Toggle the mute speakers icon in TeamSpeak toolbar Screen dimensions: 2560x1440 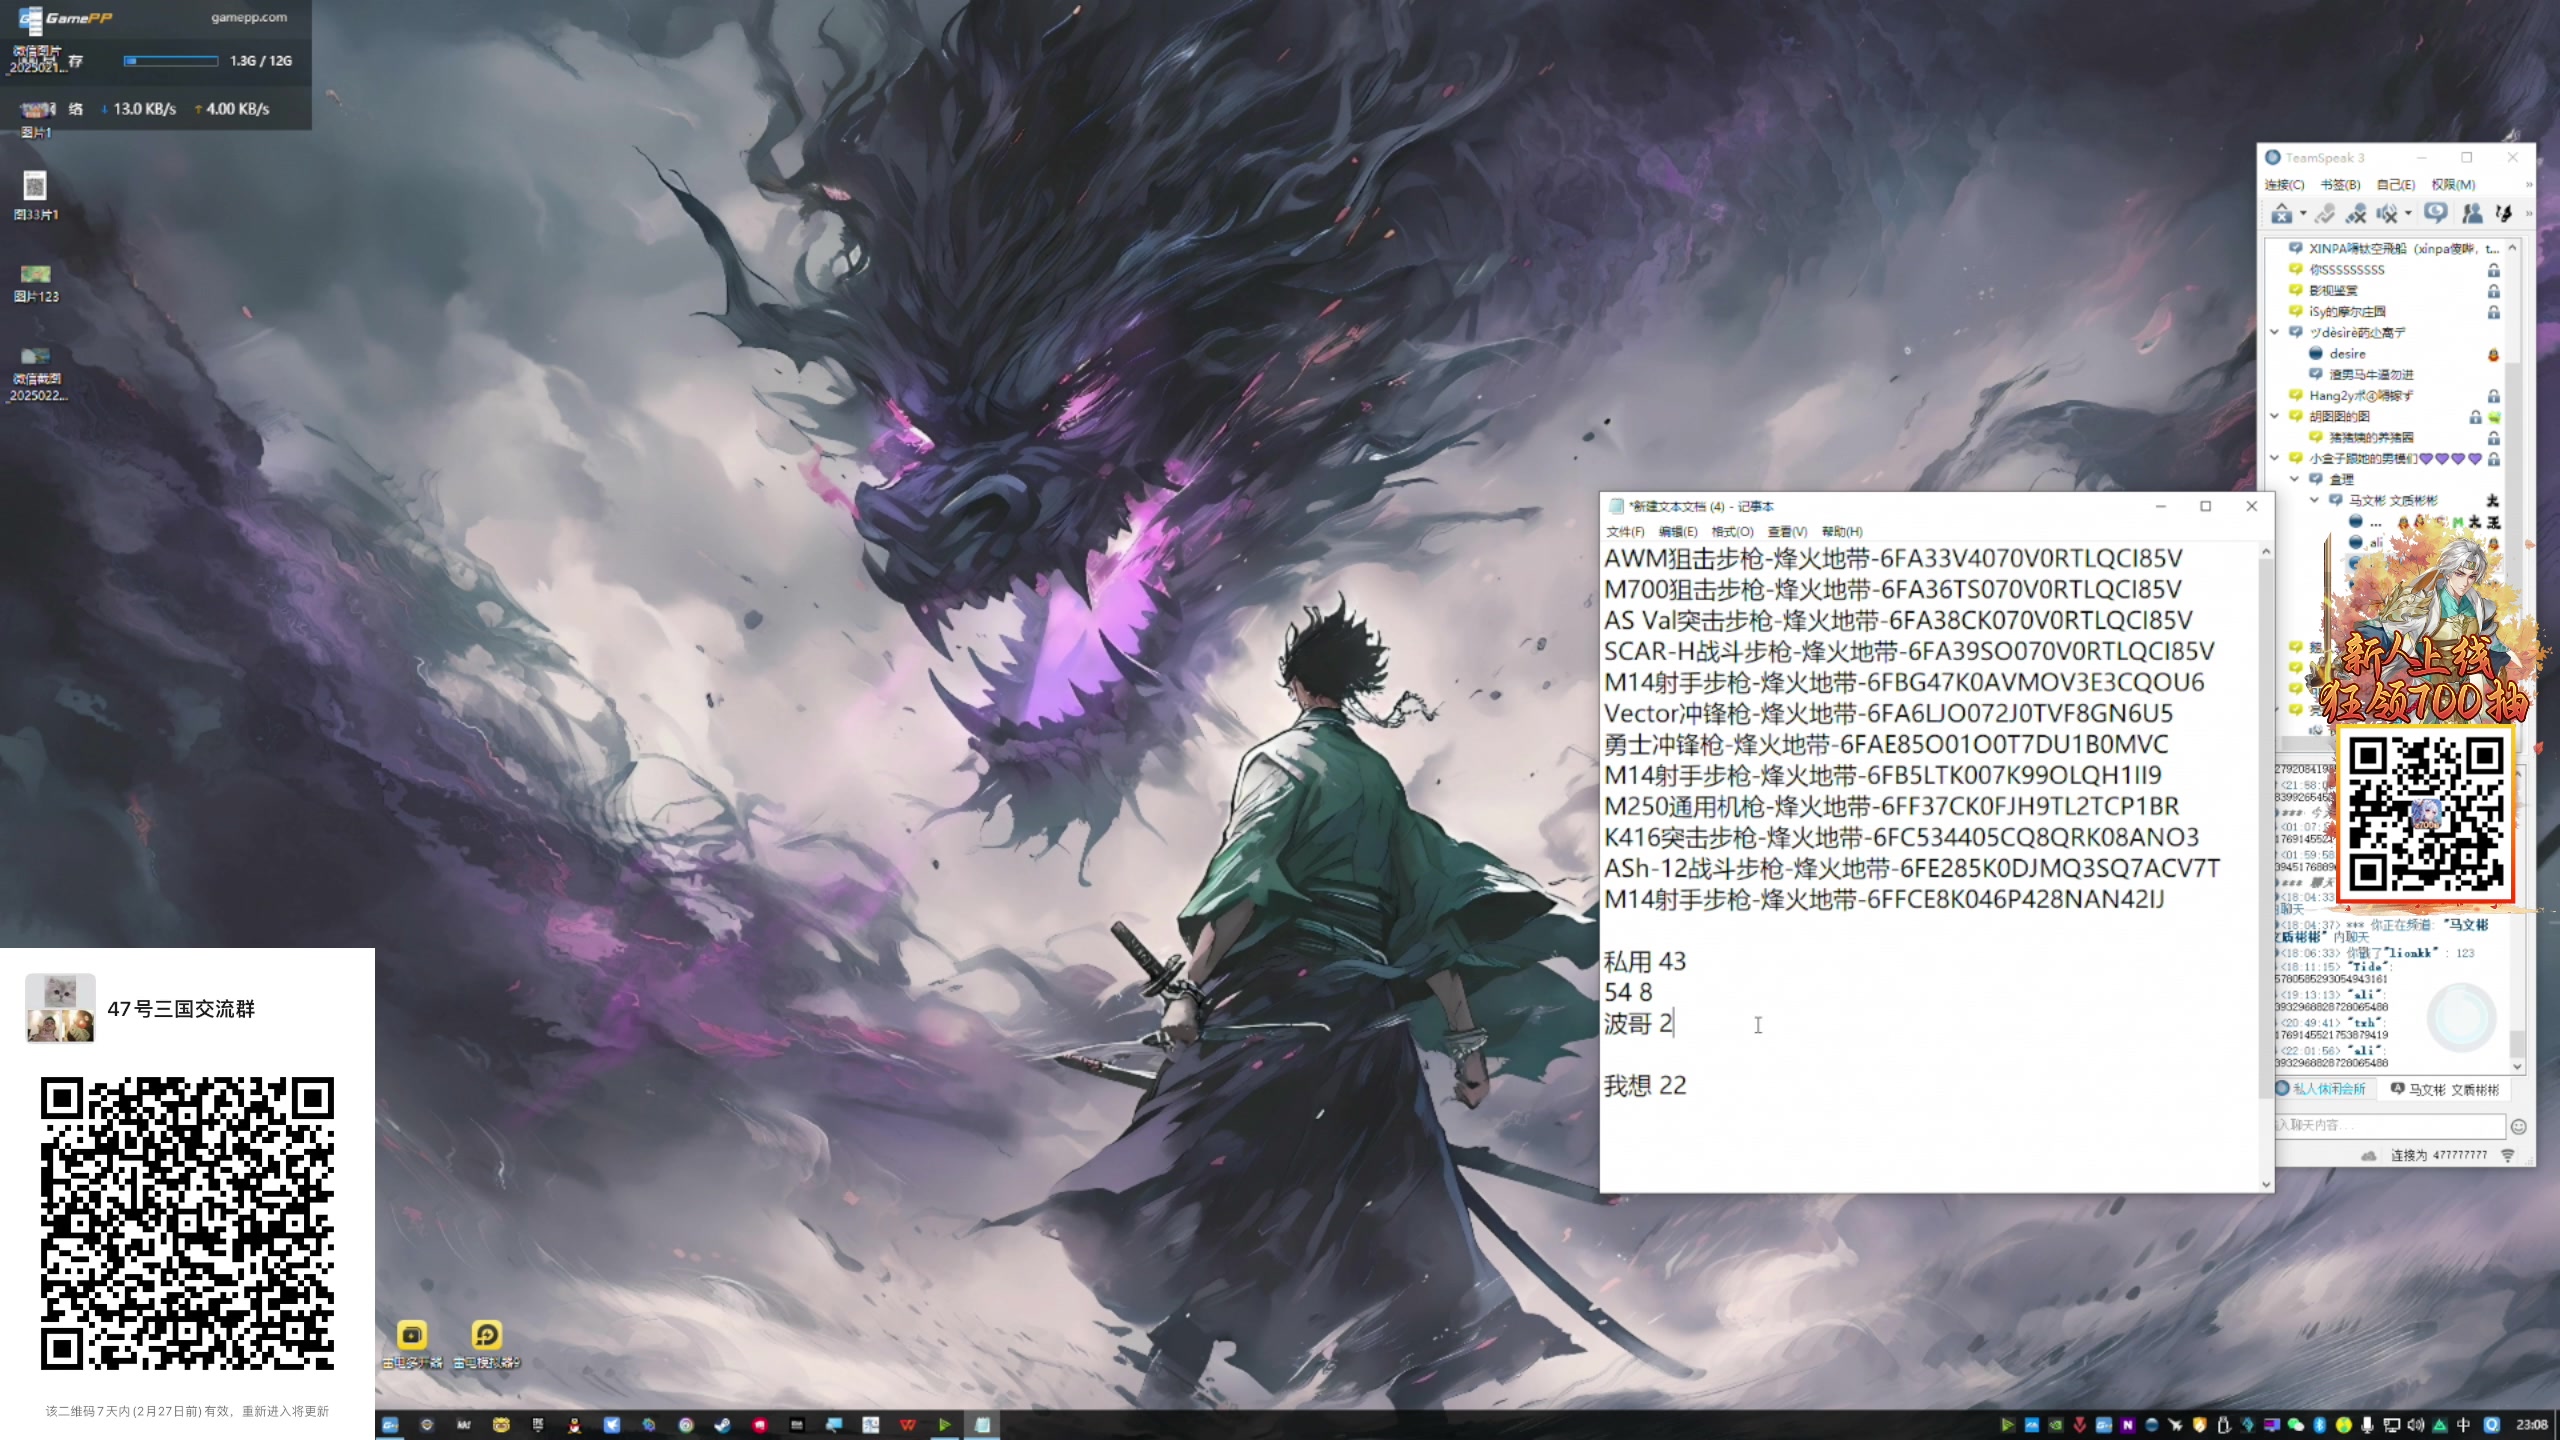pyautogui.click(x=2387, y=213)
